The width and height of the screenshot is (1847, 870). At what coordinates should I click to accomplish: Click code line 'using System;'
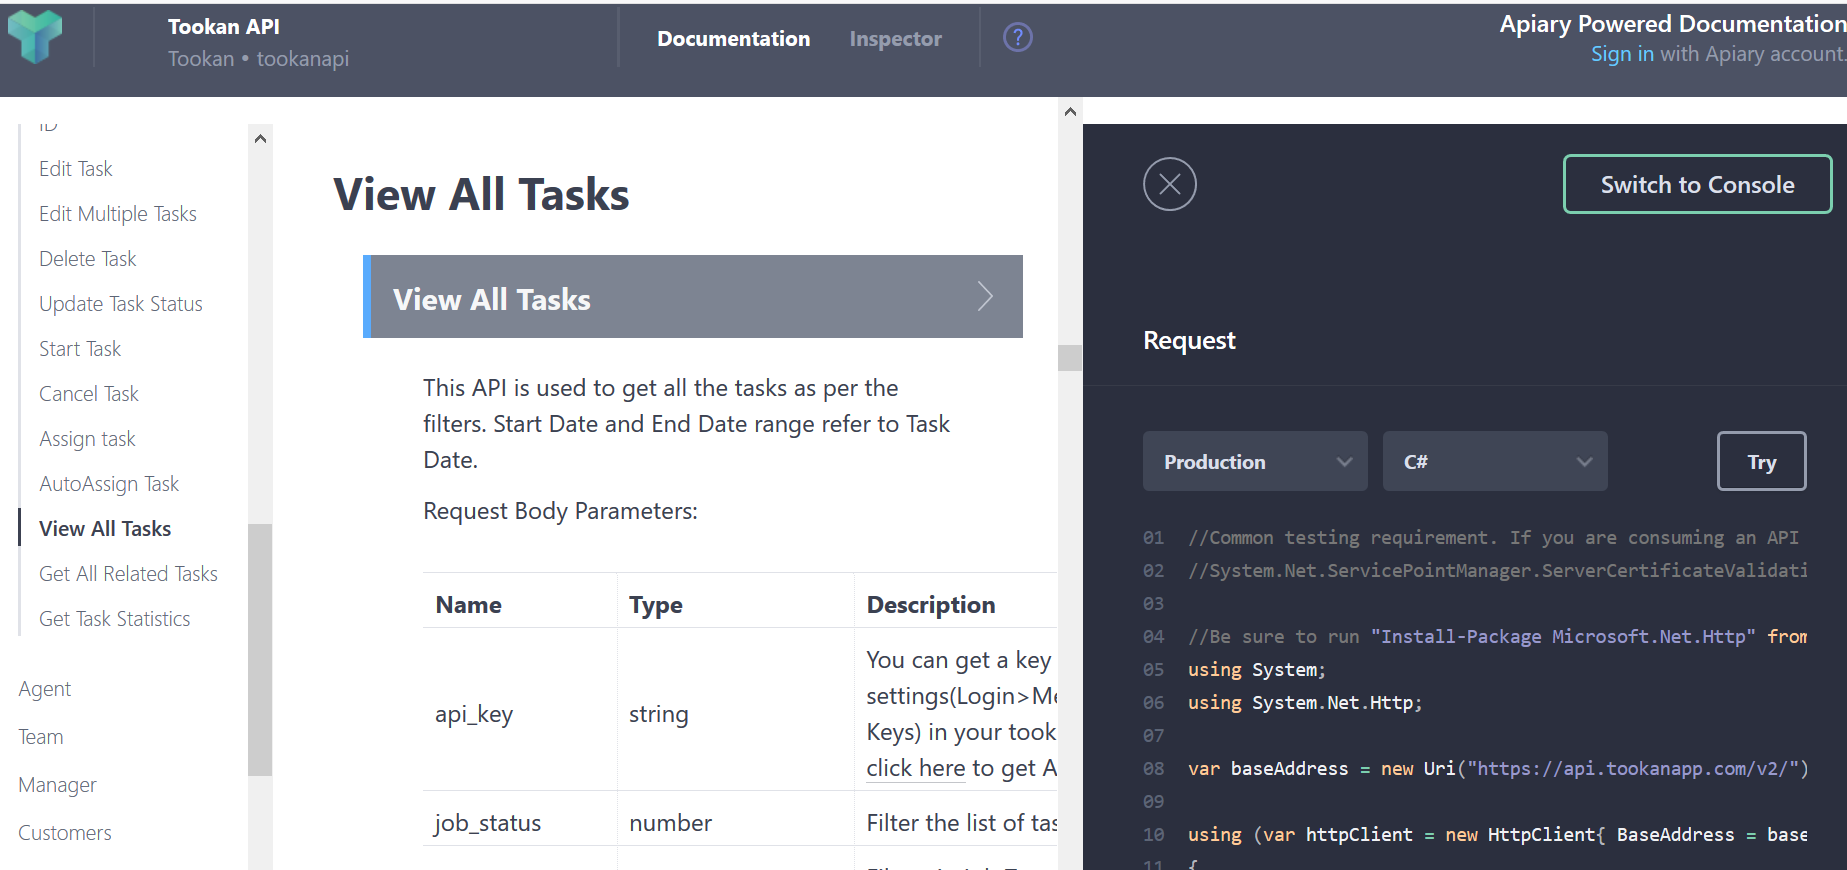coord(1257,670)
